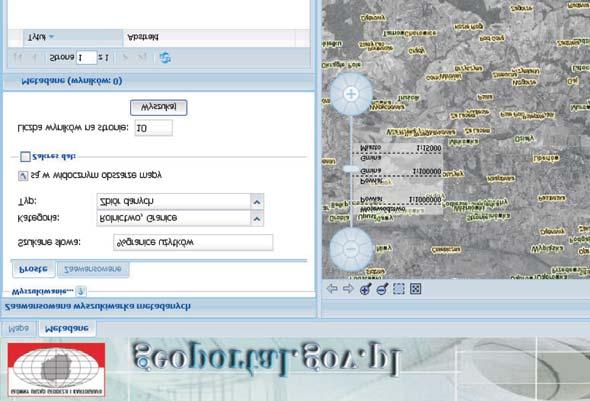Click the round minus zoom button on map
Image resolution: width=590 pixels, height=401 pixels.
[351, 249]
